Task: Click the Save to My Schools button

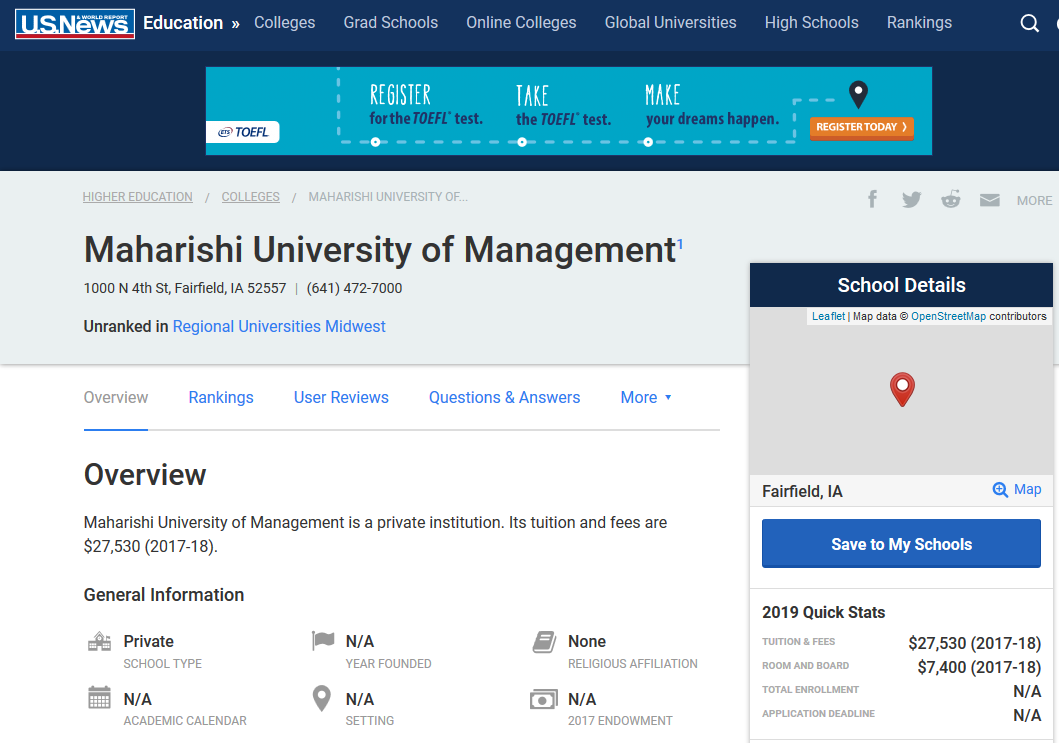Action: click(x=901, y=544)
